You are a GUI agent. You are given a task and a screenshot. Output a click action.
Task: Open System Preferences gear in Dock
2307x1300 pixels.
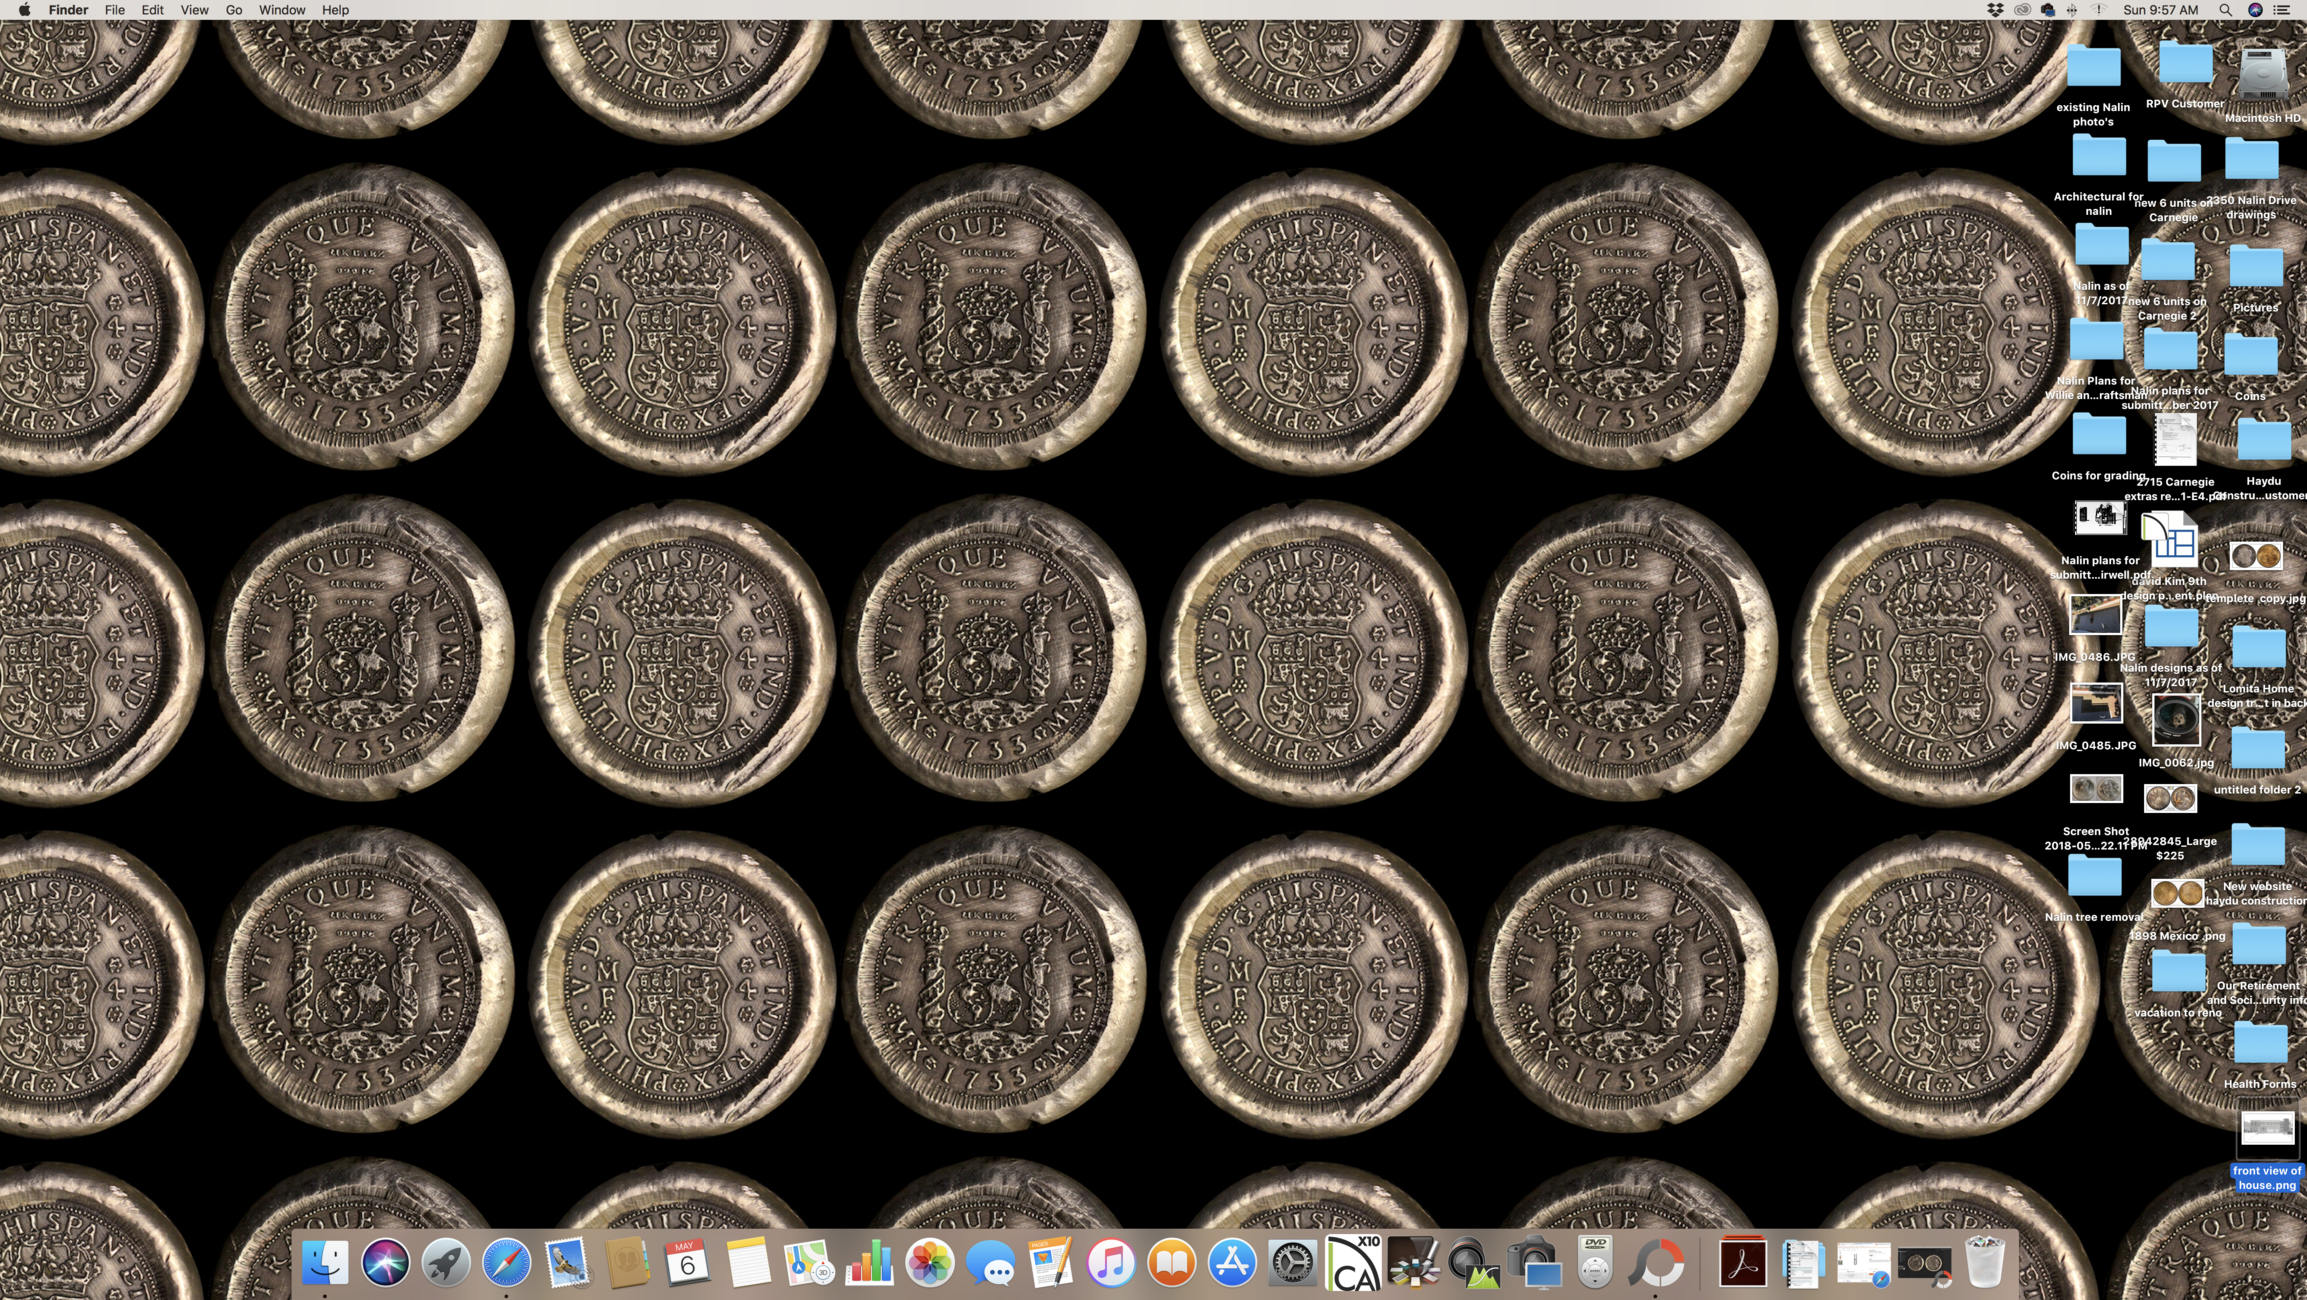1293,1262
